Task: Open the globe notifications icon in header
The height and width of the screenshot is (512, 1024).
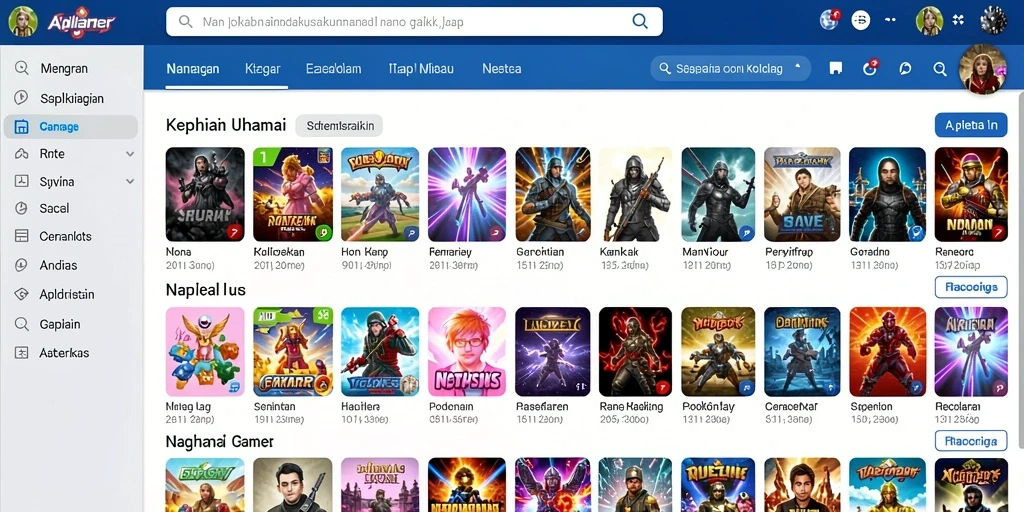Action: (830, 20)
